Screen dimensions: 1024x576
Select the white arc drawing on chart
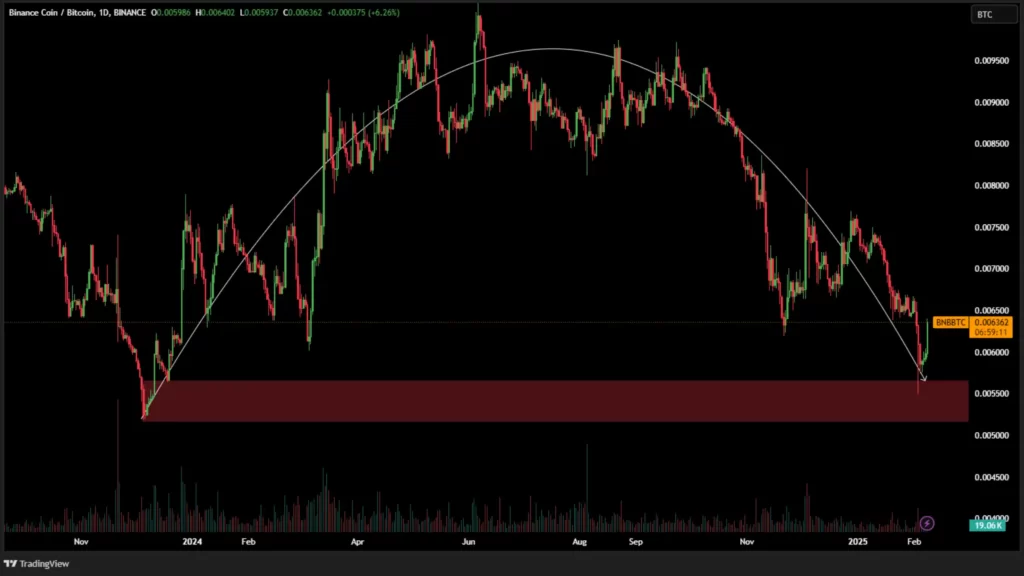pos(552,49)
